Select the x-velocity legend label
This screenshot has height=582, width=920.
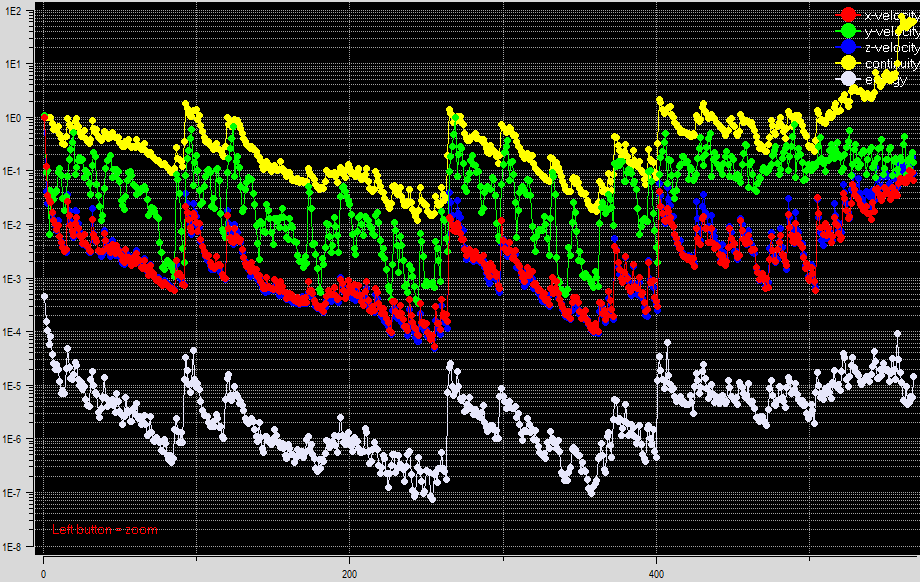(891, 15)
